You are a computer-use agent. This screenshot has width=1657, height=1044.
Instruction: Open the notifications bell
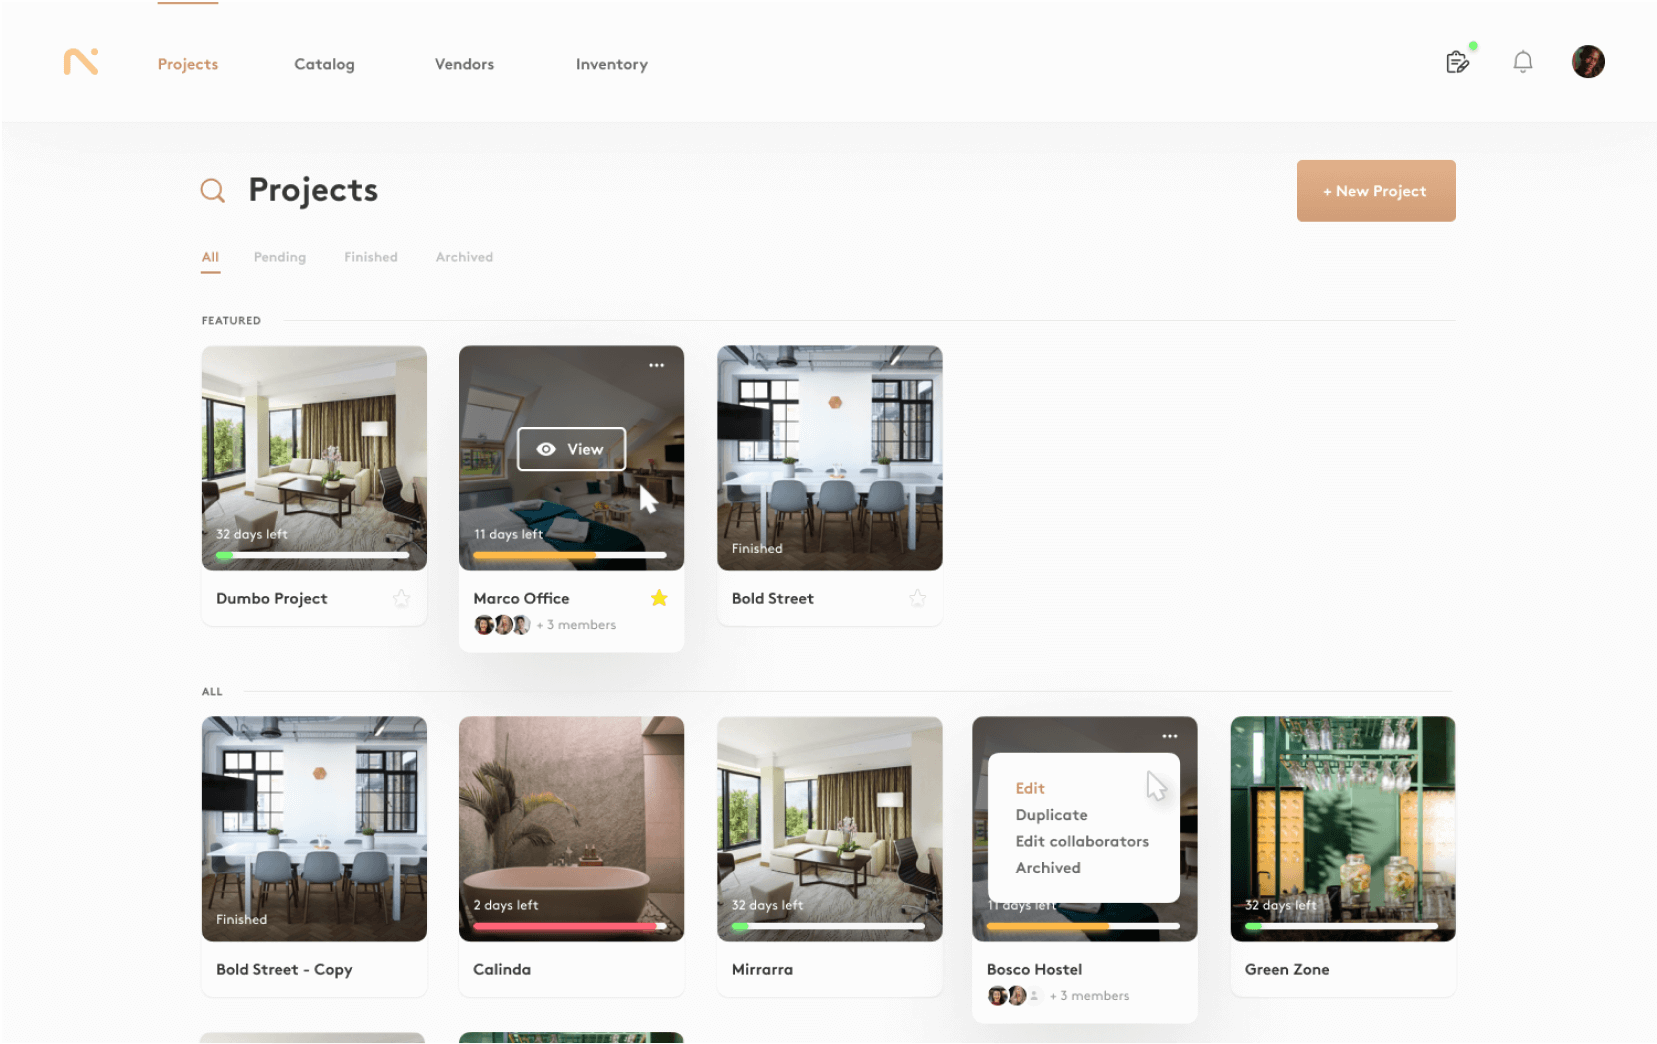pos(1522,62)
